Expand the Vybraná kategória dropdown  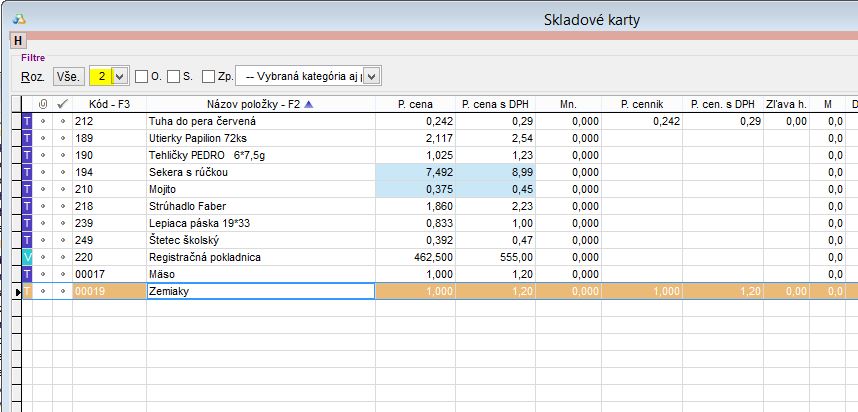point(371,76)
